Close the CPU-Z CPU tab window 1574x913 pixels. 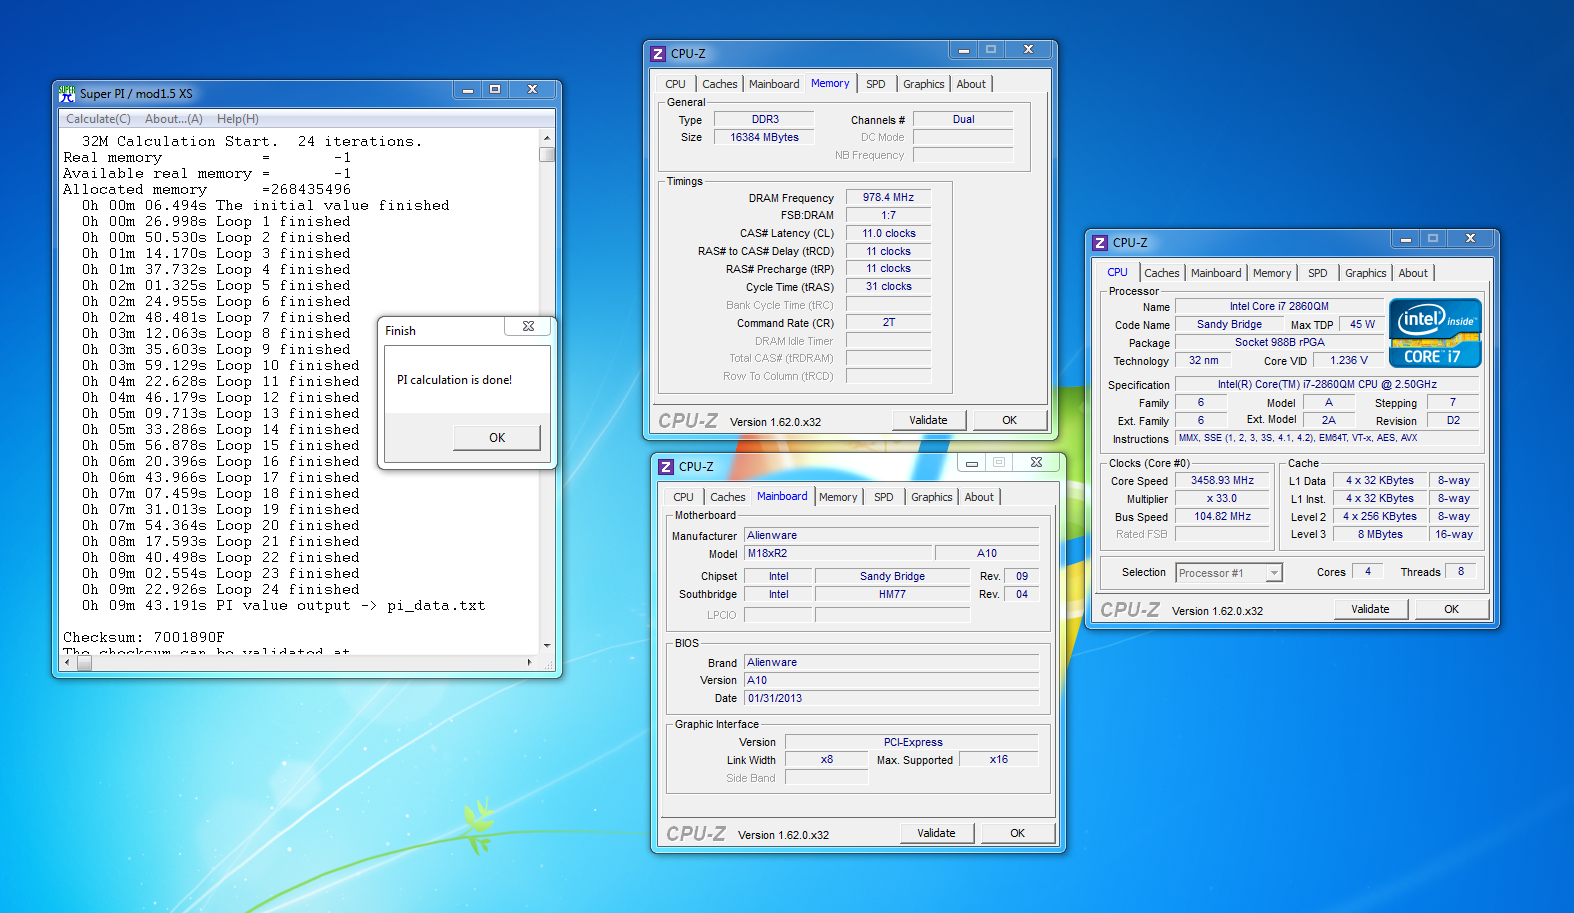tap(1470, 239)
